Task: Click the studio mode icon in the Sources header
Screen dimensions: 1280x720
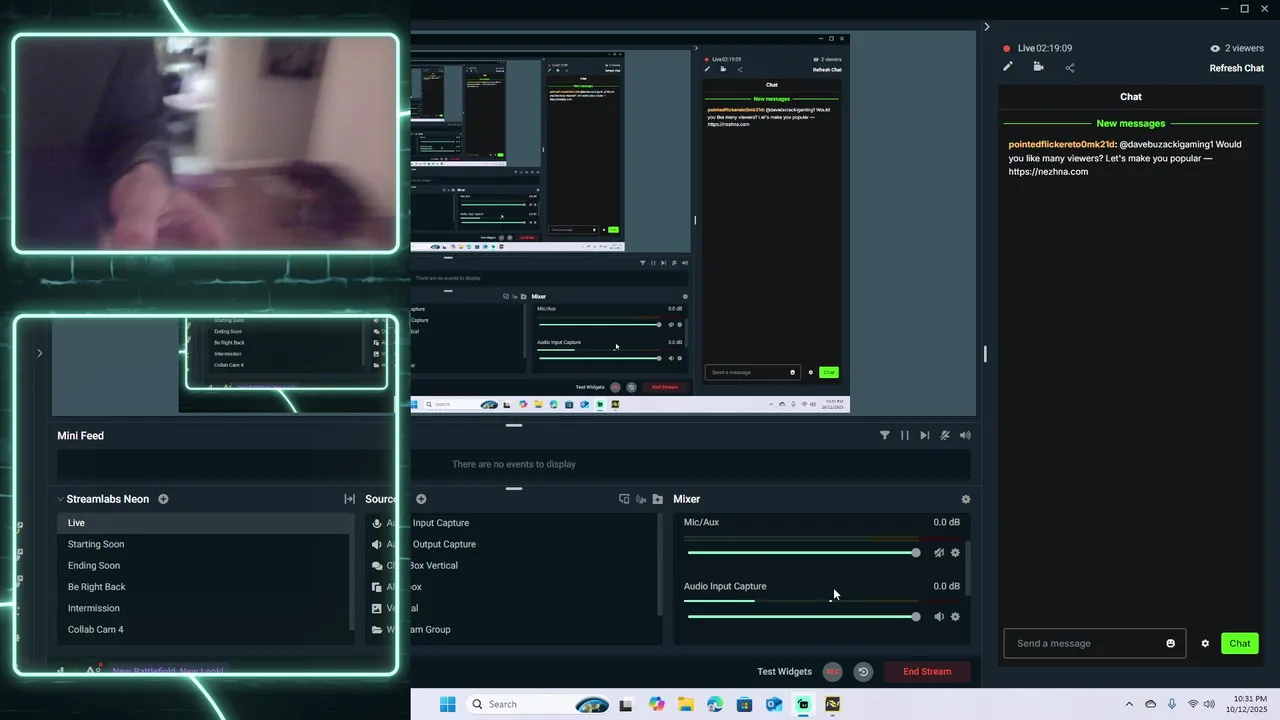Action: click(624, 499)
